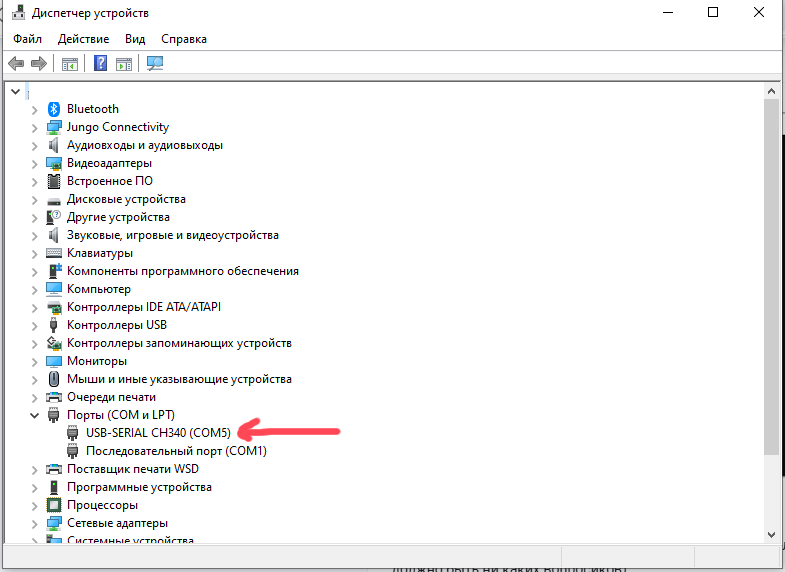
Task: Toggle the show/hide console tree button
Action: (69, 64)
